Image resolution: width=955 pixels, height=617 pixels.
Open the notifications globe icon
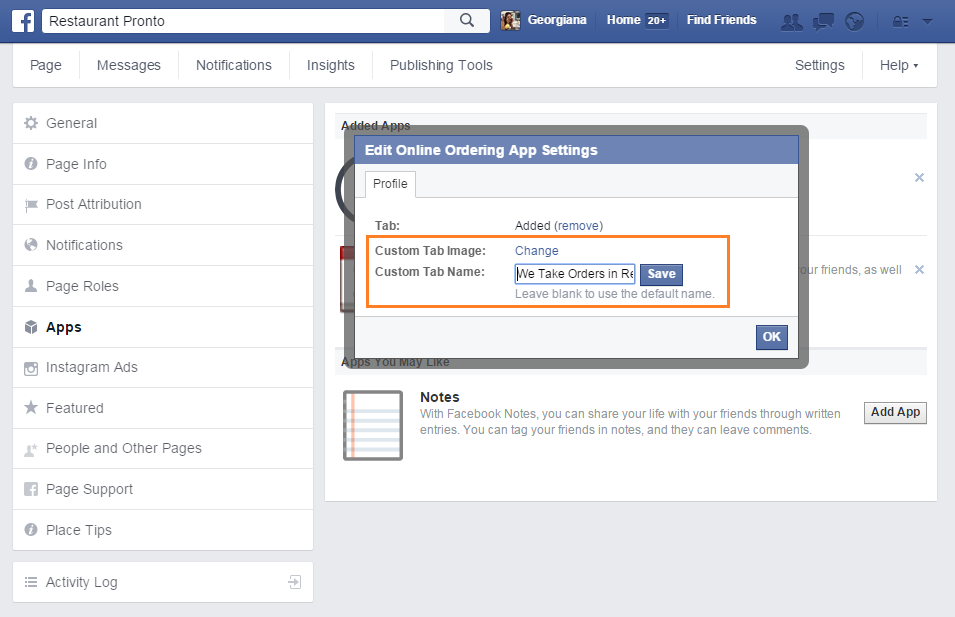855,22
